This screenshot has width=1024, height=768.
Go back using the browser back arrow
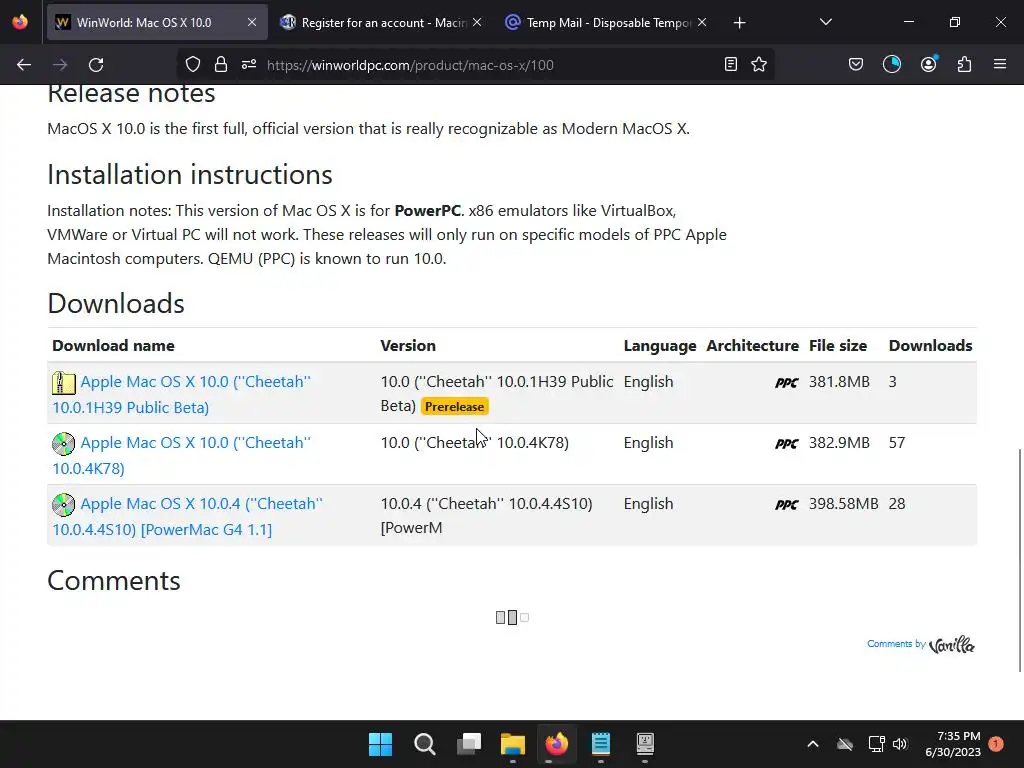(x=24, y=65)
